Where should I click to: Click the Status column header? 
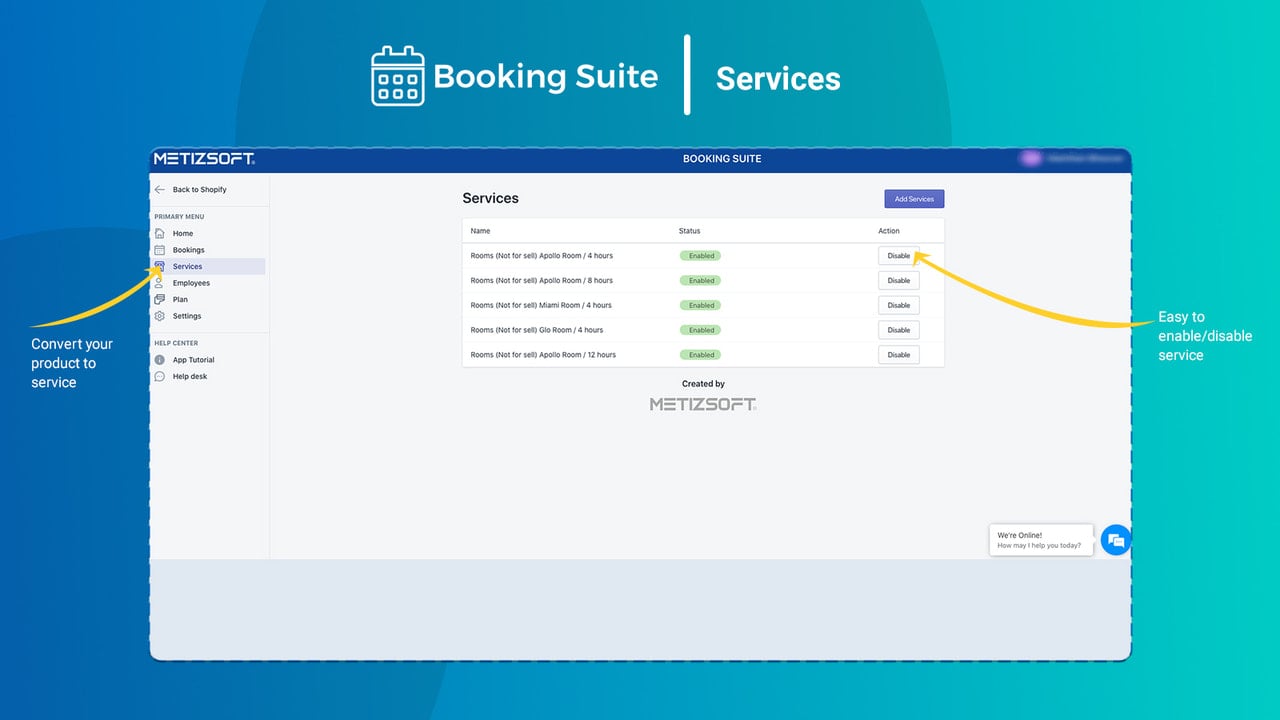point(690,231)
